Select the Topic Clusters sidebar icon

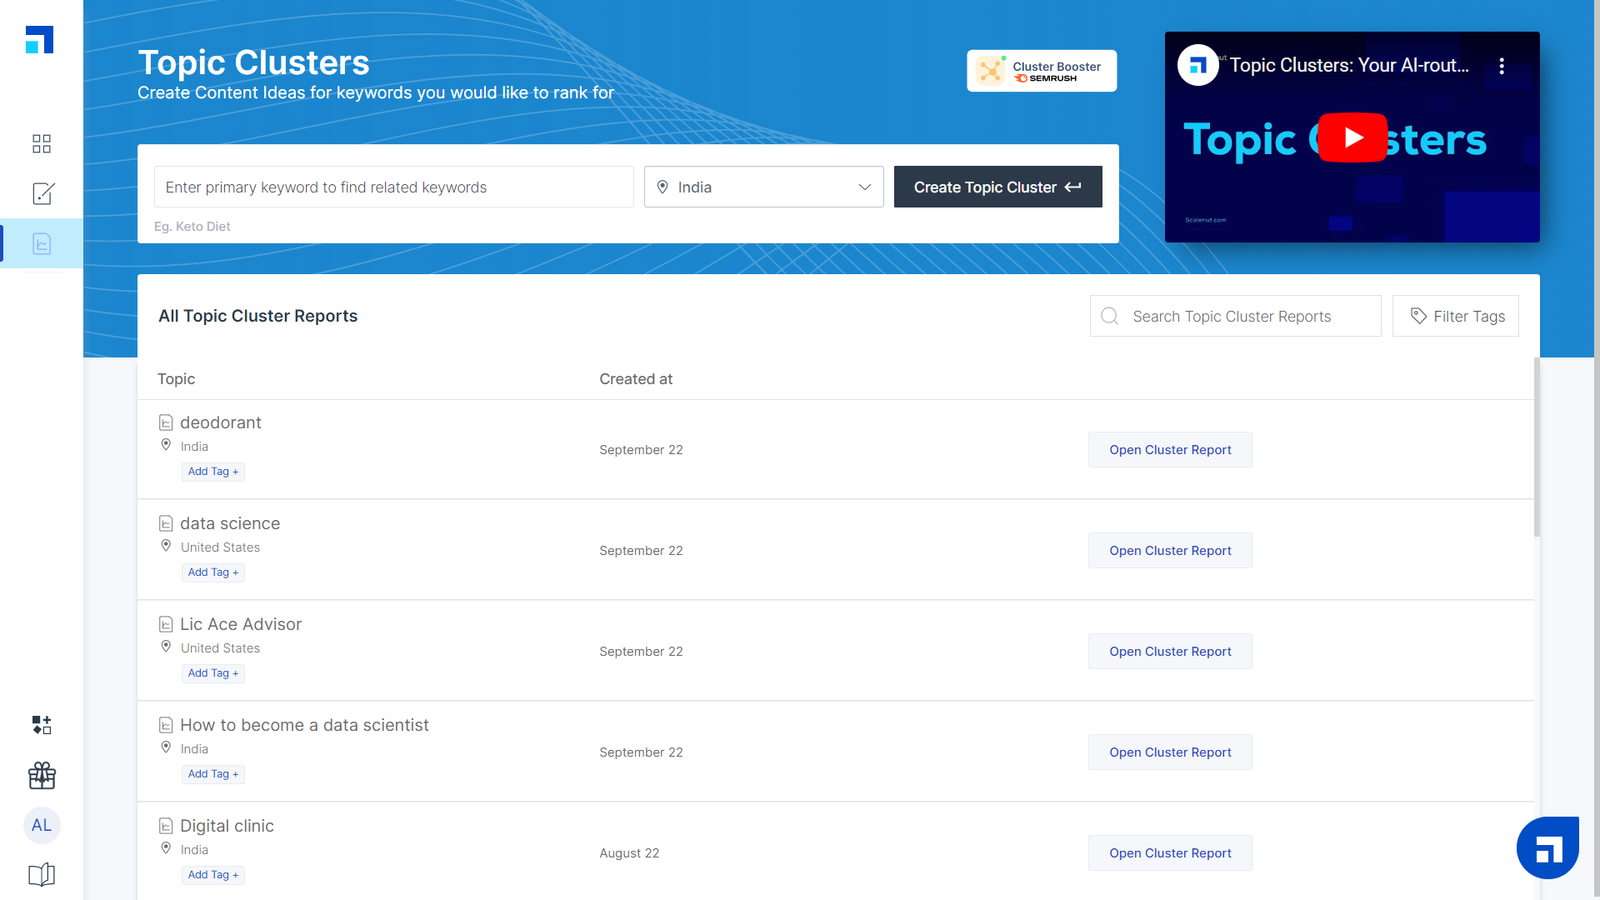(42, 244)
